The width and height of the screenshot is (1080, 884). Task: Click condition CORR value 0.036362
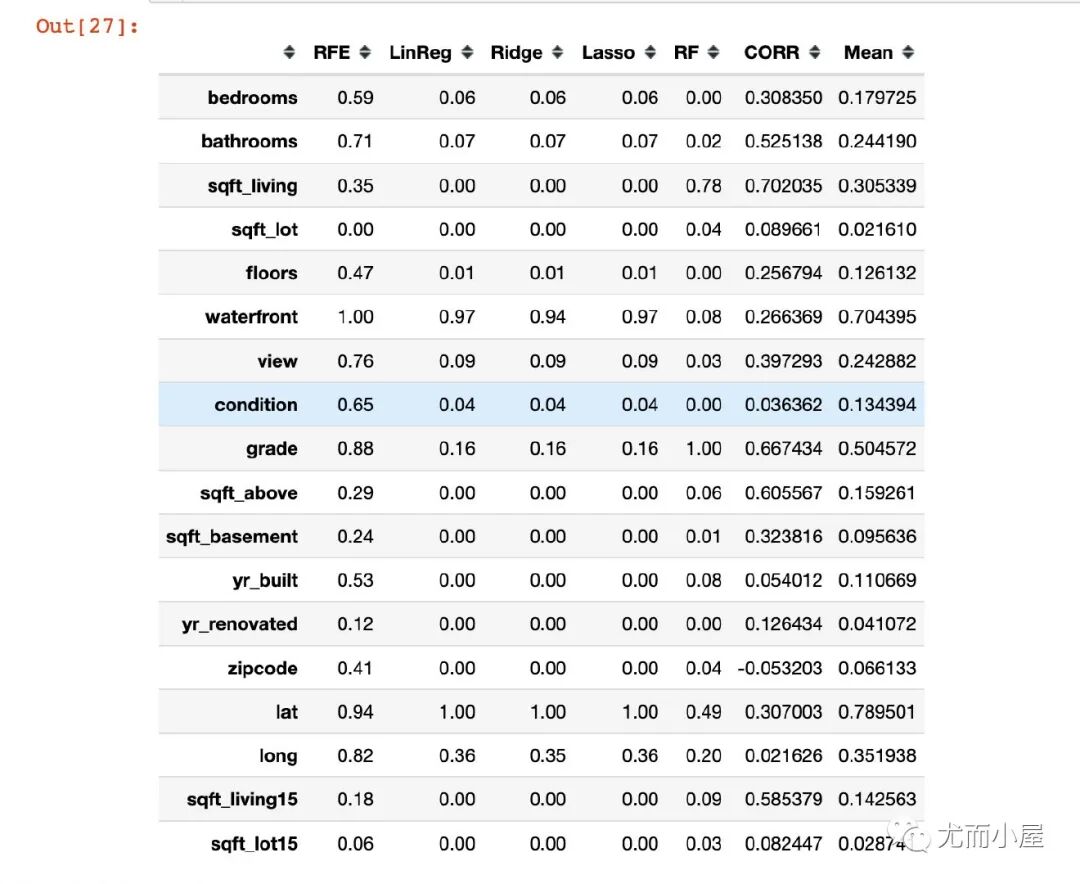(783, 404)
